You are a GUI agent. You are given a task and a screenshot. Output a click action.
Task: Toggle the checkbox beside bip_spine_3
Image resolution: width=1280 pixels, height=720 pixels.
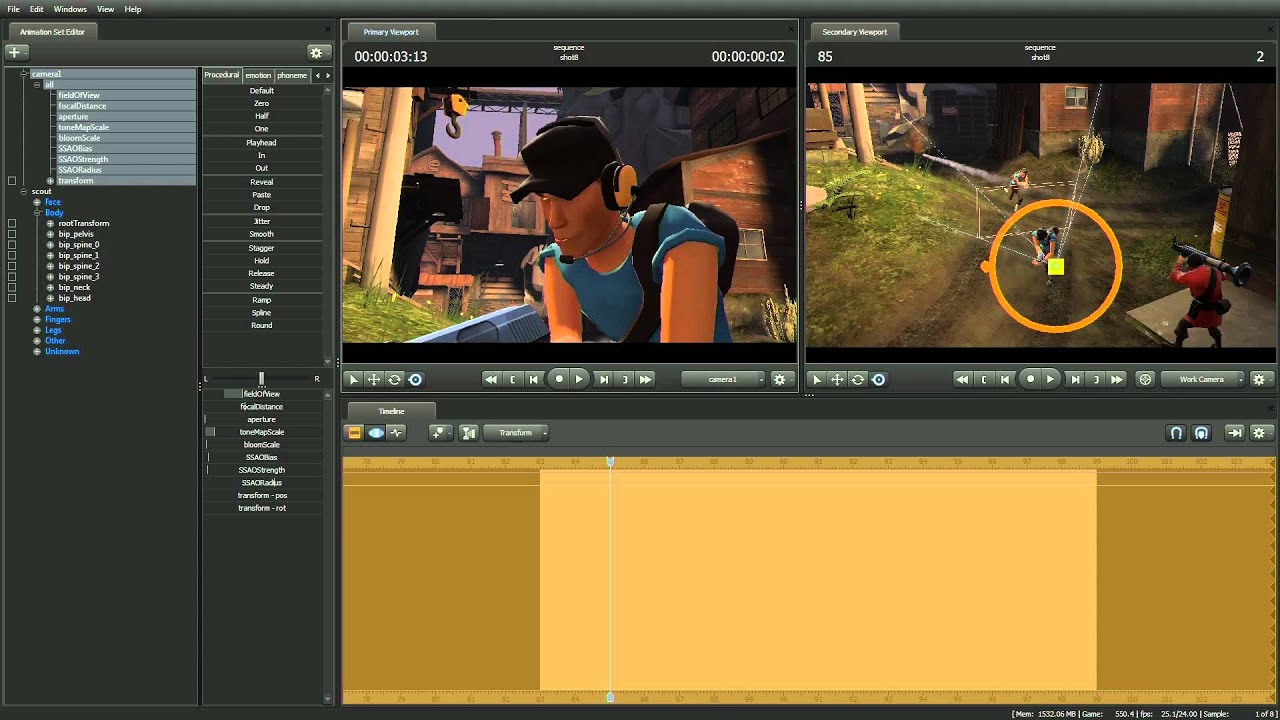click(12, 277)
